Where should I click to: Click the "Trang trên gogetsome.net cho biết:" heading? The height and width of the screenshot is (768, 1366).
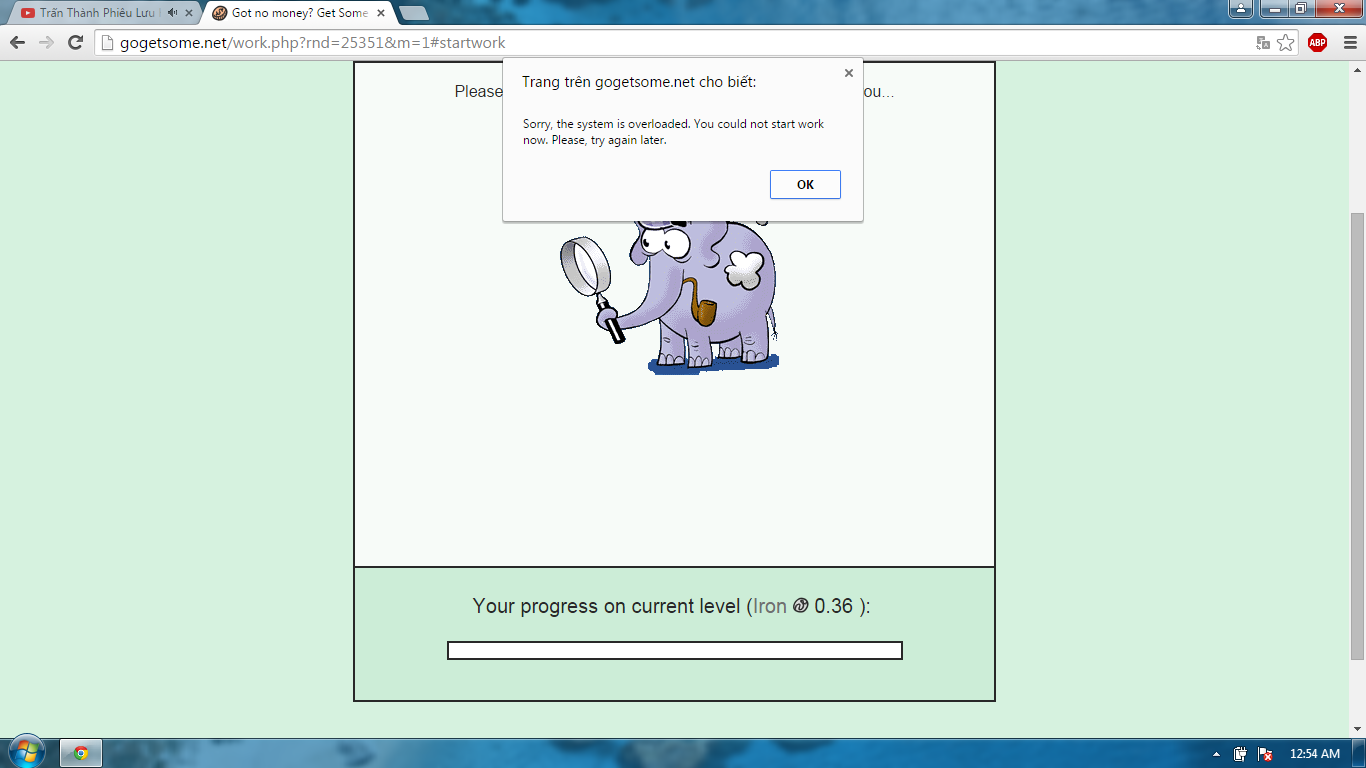point(639,82)
